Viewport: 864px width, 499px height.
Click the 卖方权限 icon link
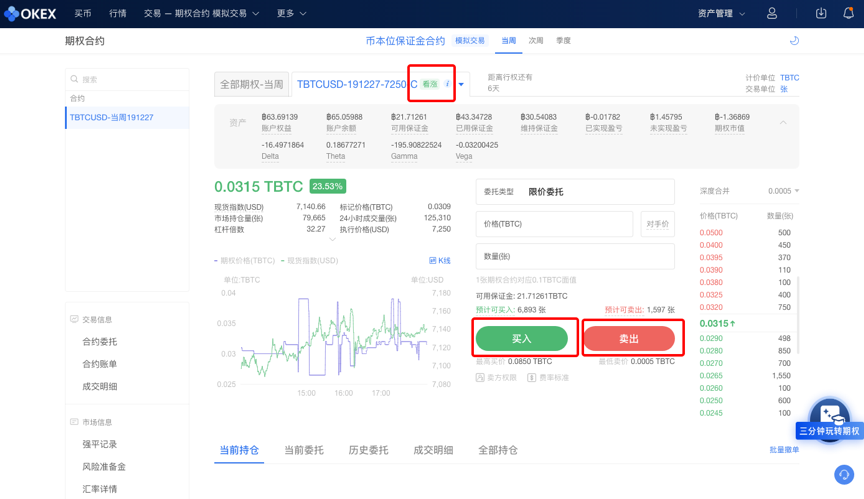496,378
